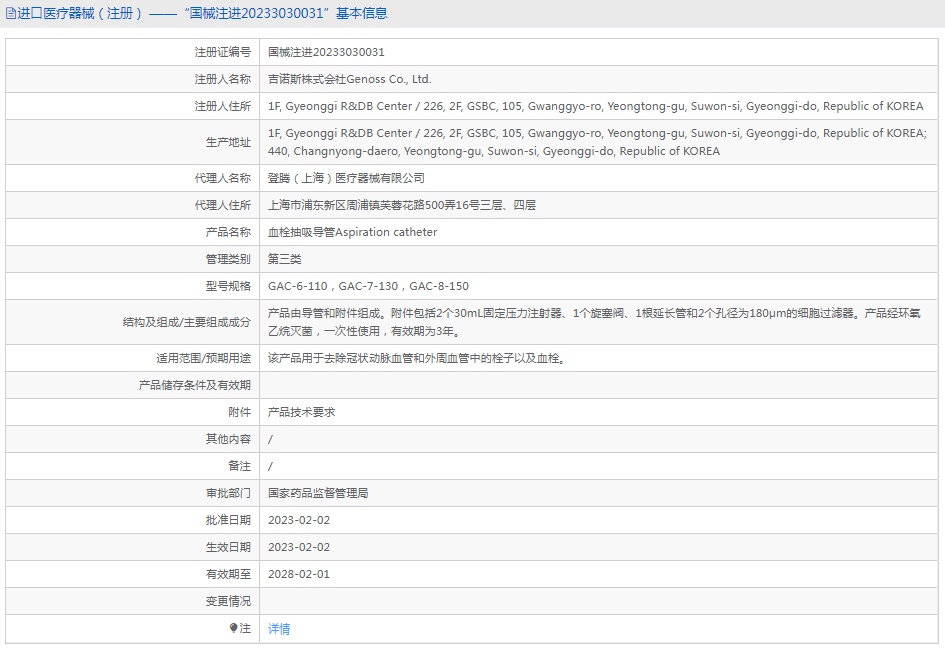The height and width of the screenshot is (654, 945).
Task: Click effective date 2023-02-02 in 生效日期 row
Action: (299, 547)
